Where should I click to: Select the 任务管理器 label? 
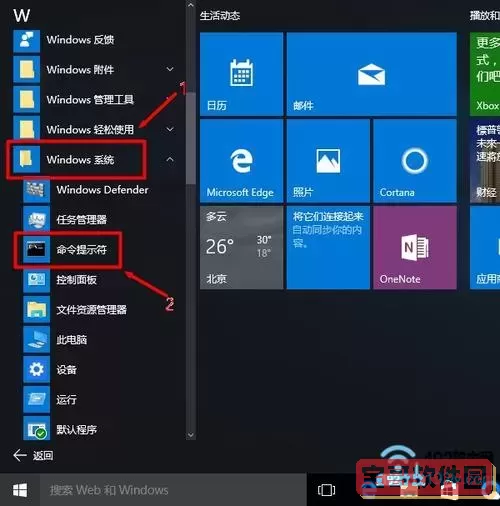tap(82, 219)
